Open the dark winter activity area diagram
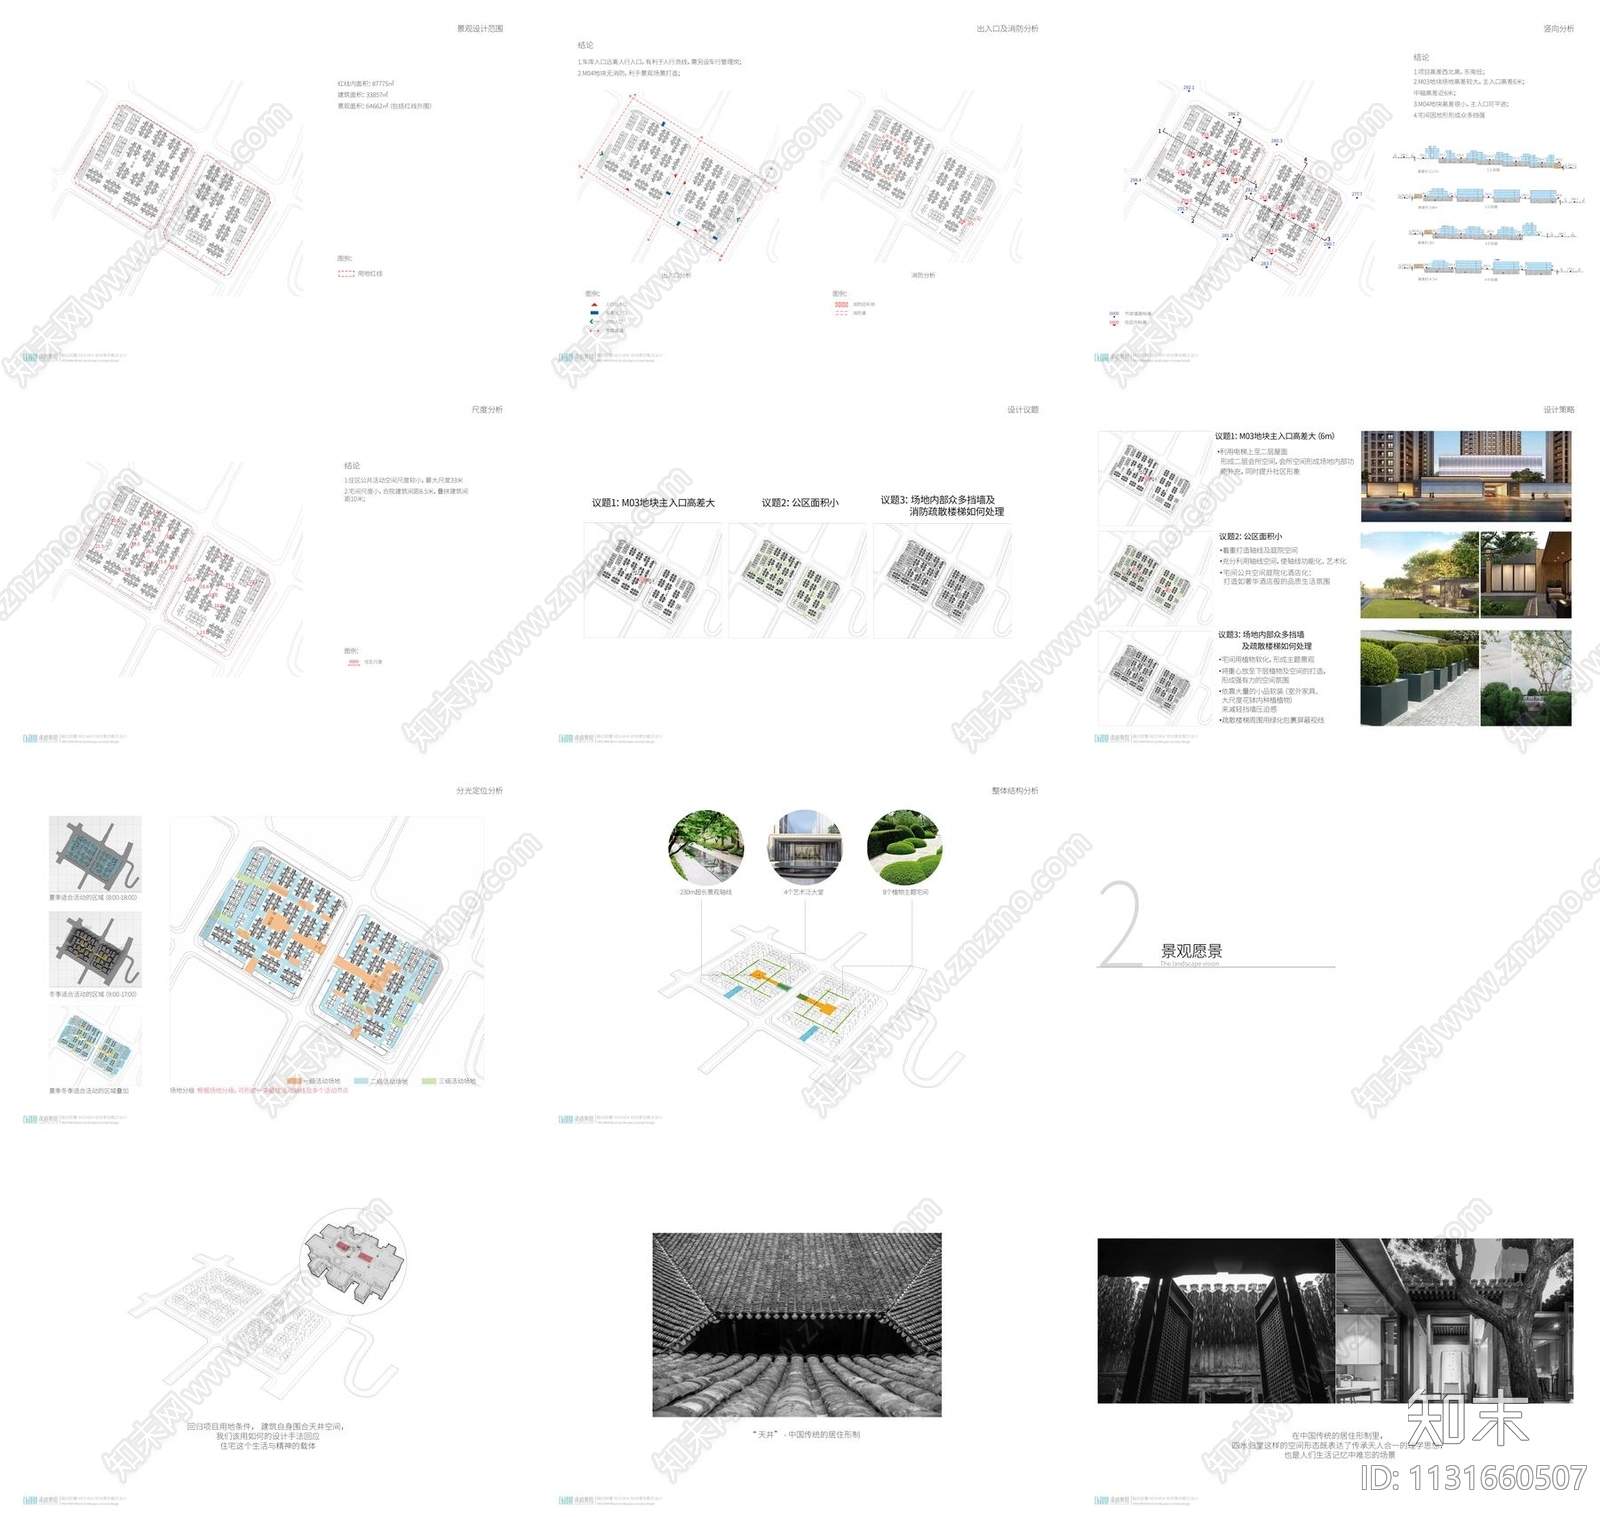The height and width of the screenshot is (1517, 1600). tap(95, 950)
